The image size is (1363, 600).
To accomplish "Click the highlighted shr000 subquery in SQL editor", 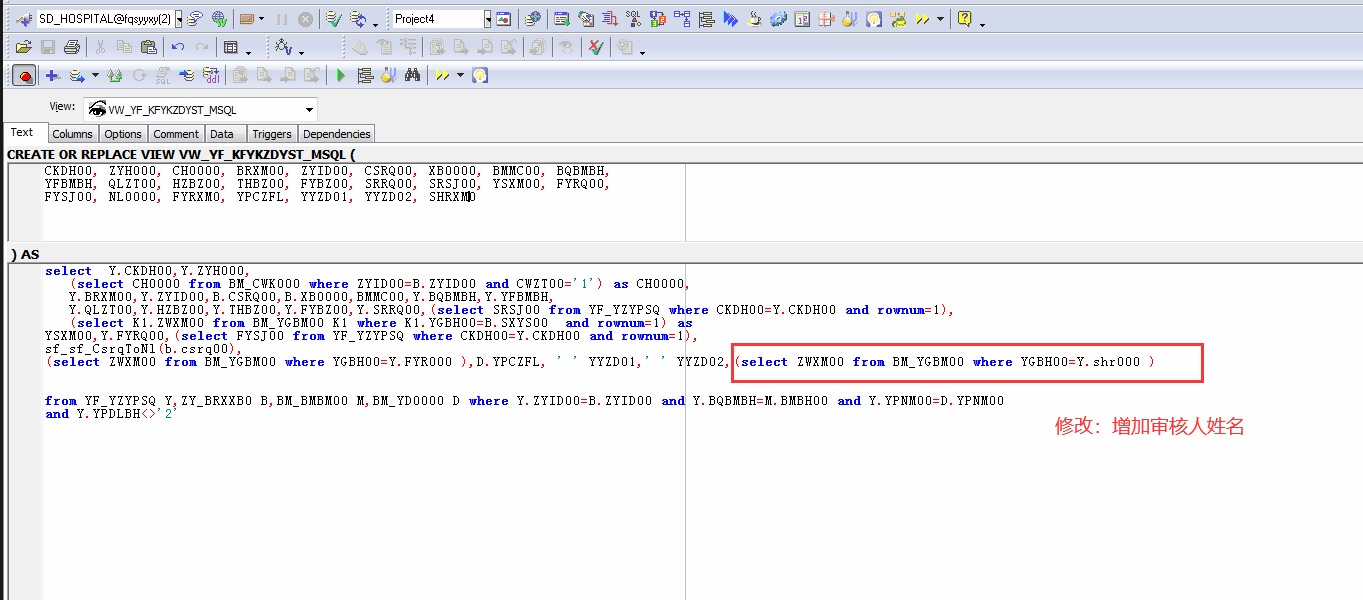I will click(x=945, y=362).
